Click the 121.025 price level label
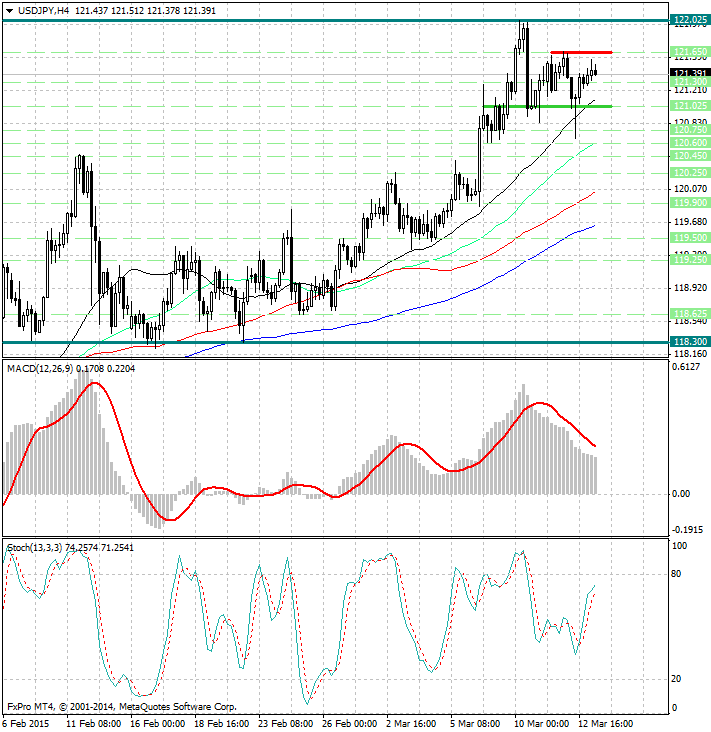The width and height of the screenshot is (711, 732). (x=690, y=106)
